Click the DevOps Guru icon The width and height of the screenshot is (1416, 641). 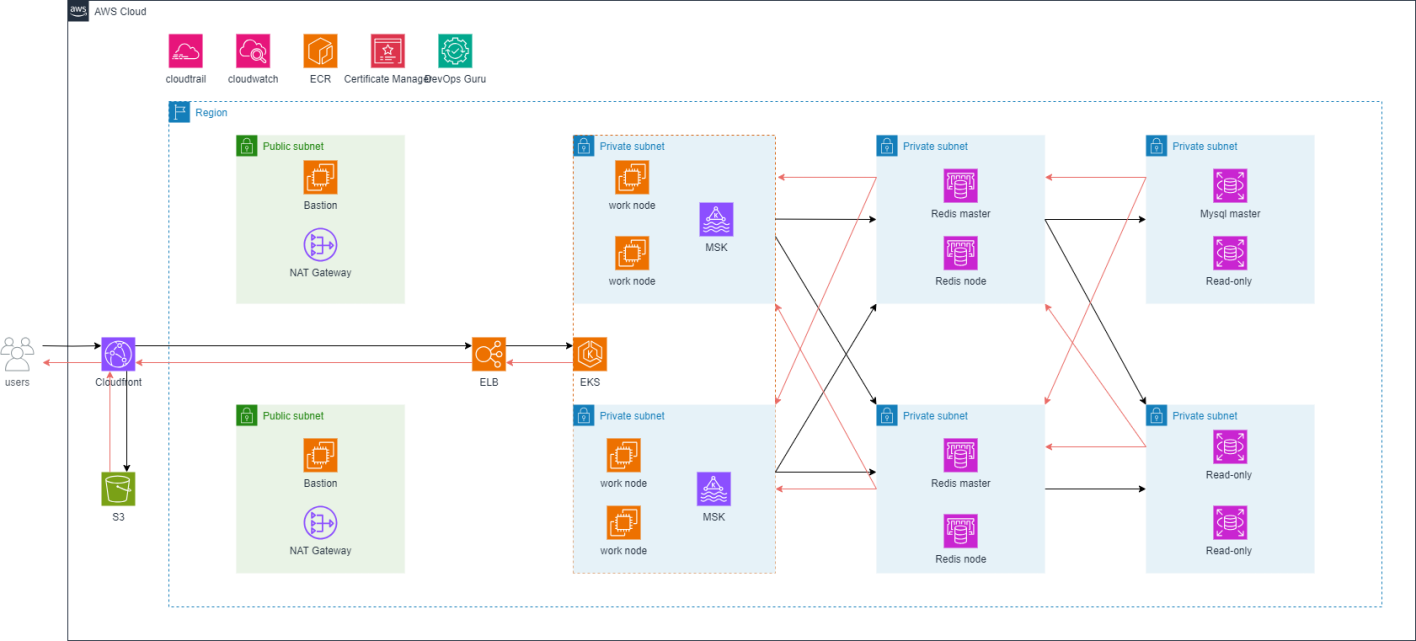tap(455, 51)
